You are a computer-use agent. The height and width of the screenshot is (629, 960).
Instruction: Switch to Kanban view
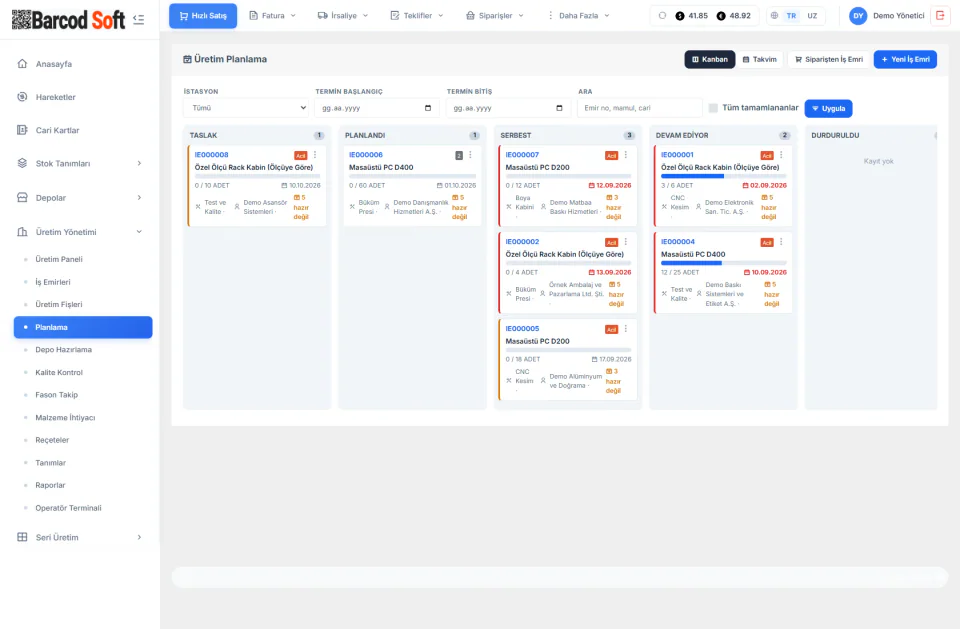pyautogui.click(x=710, y=59)
